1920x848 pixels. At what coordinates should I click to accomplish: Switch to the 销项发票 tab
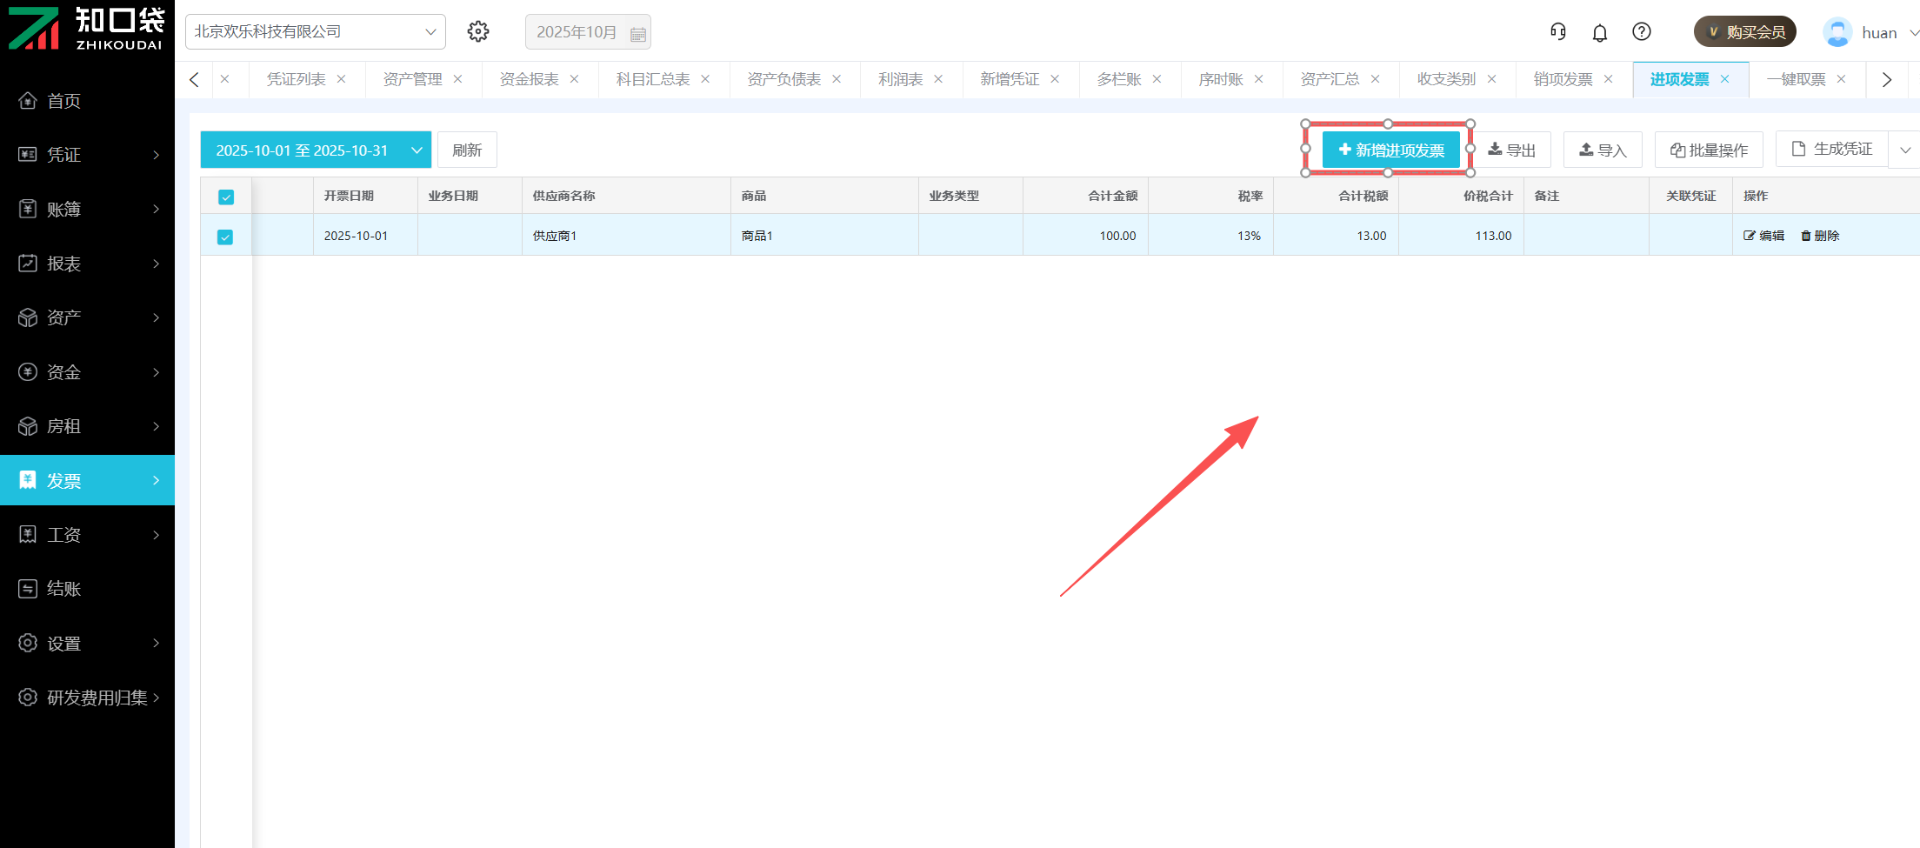(1563, 79)
